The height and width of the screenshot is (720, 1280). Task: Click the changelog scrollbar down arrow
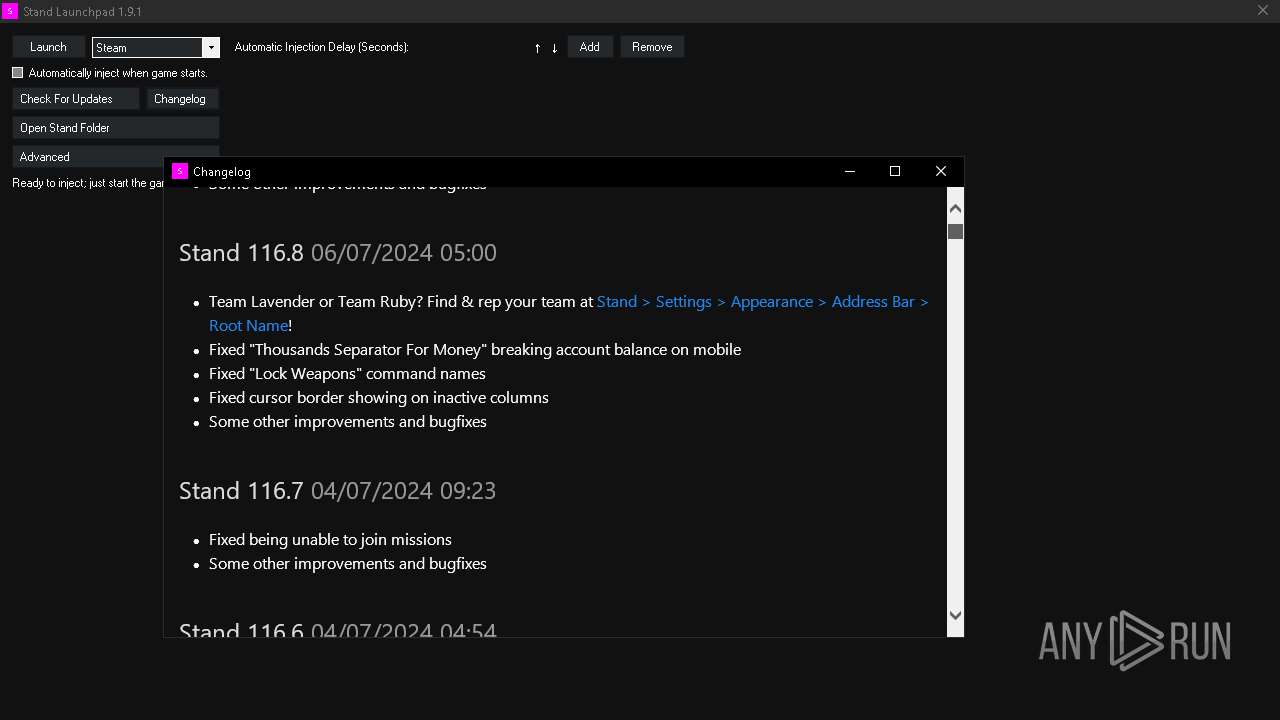tap(955, 616)
